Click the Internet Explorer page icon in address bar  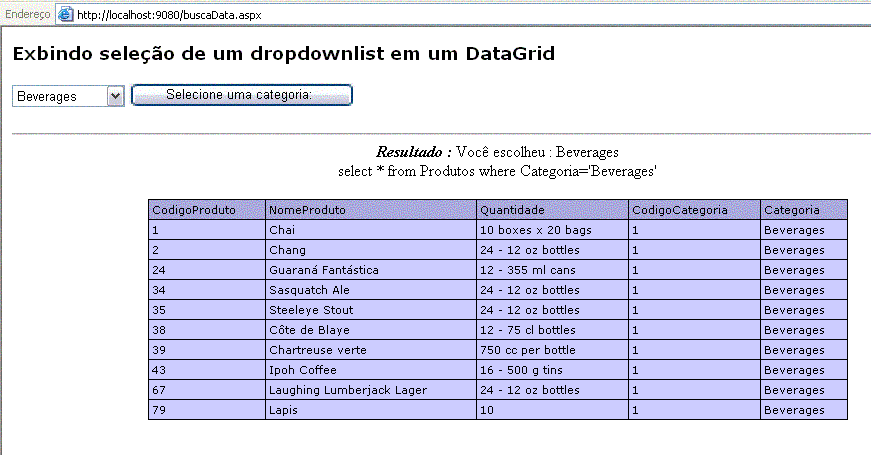pyautogui.click(x=66, y=14)
